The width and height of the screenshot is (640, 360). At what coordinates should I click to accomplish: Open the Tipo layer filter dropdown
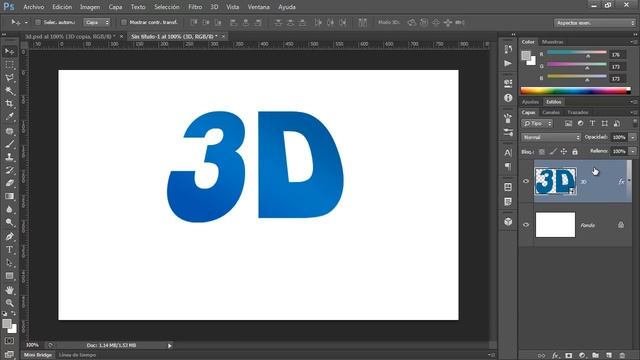(x=537, y=123)
